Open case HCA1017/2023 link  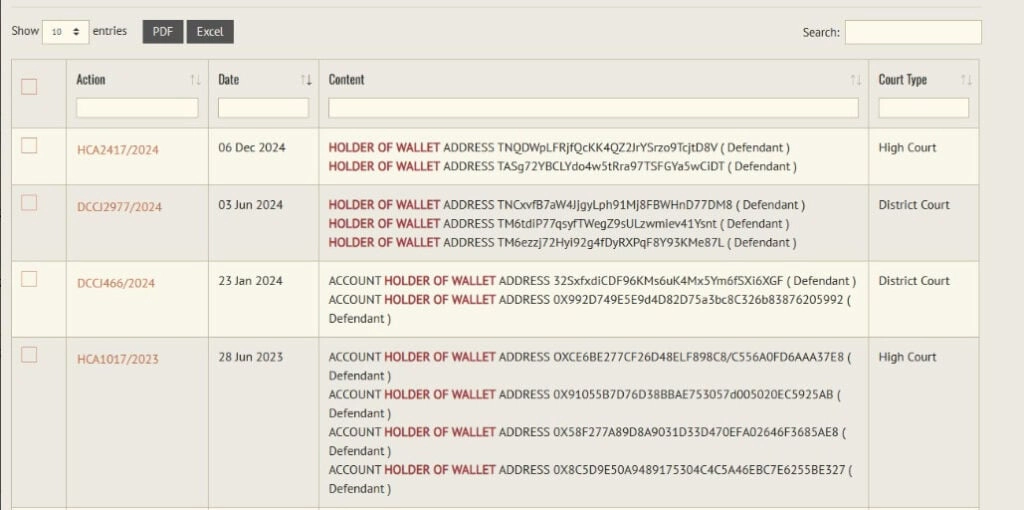coord(118,359)
